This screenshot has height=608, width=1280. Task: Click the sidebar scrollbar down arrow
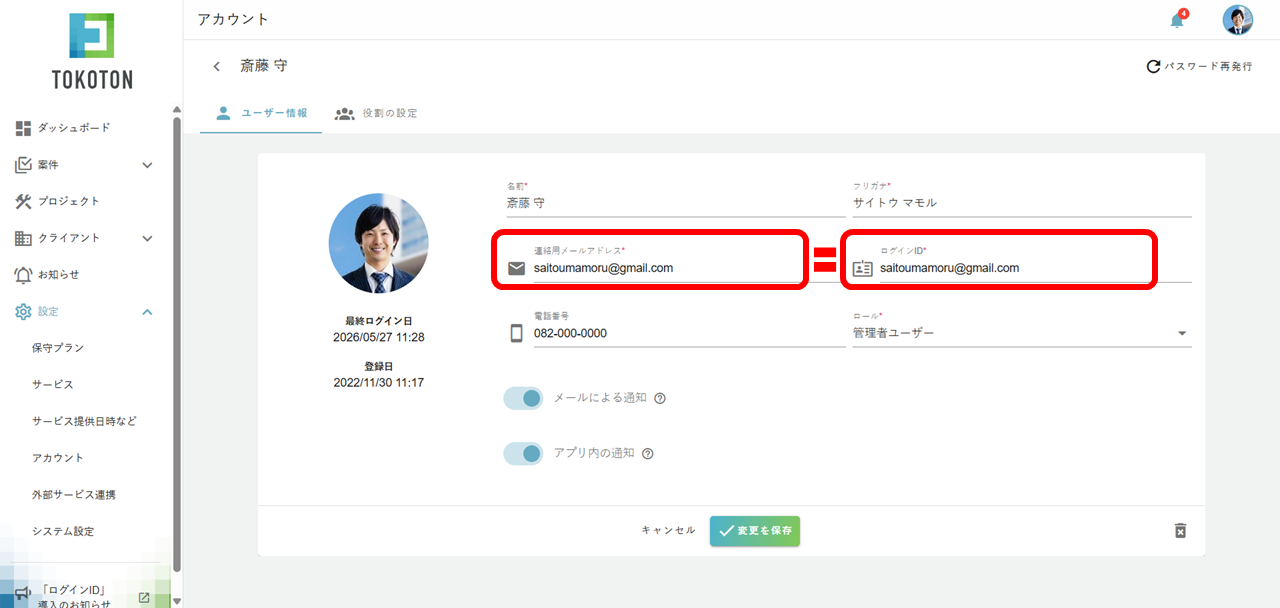(177, 601)
